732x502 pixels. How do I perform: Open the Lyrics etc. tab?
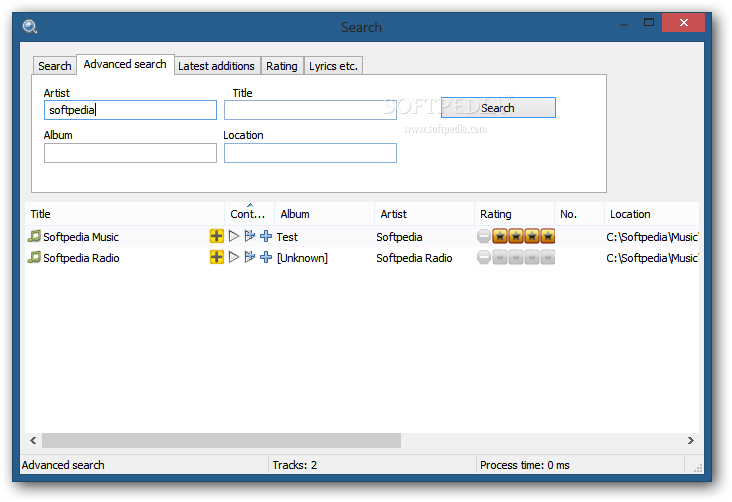pos(333,66)
